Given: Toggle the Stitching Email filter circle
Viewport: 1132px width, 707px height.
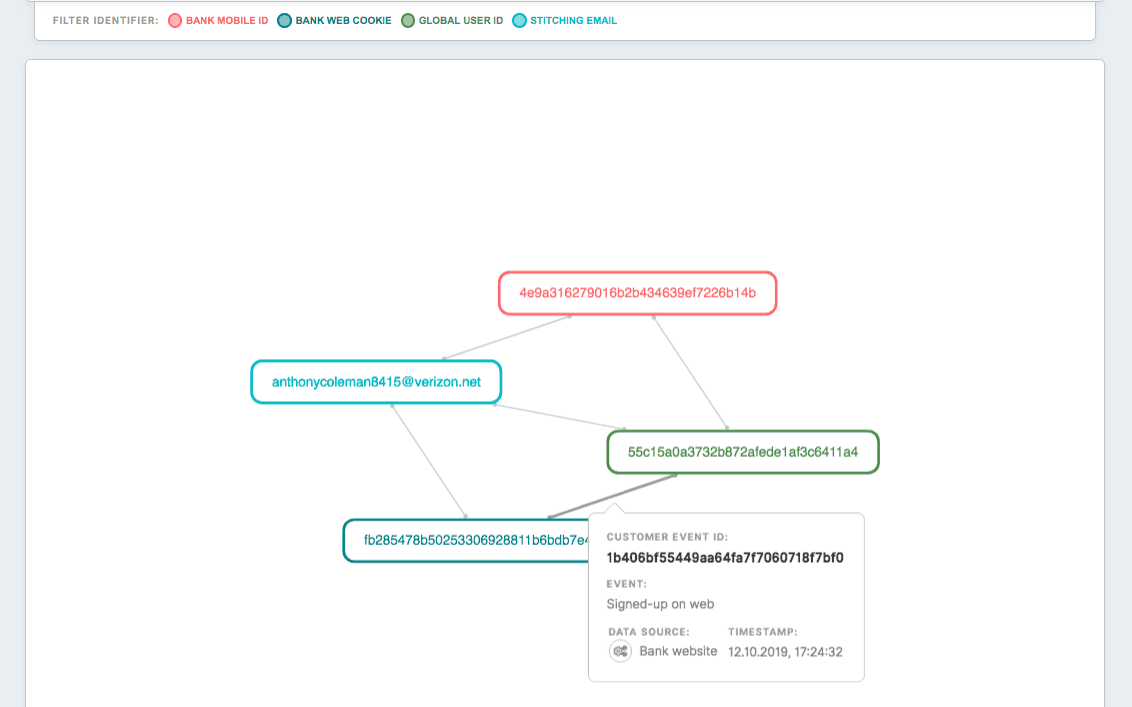Looking at the screenshot, I should (519, 20).
